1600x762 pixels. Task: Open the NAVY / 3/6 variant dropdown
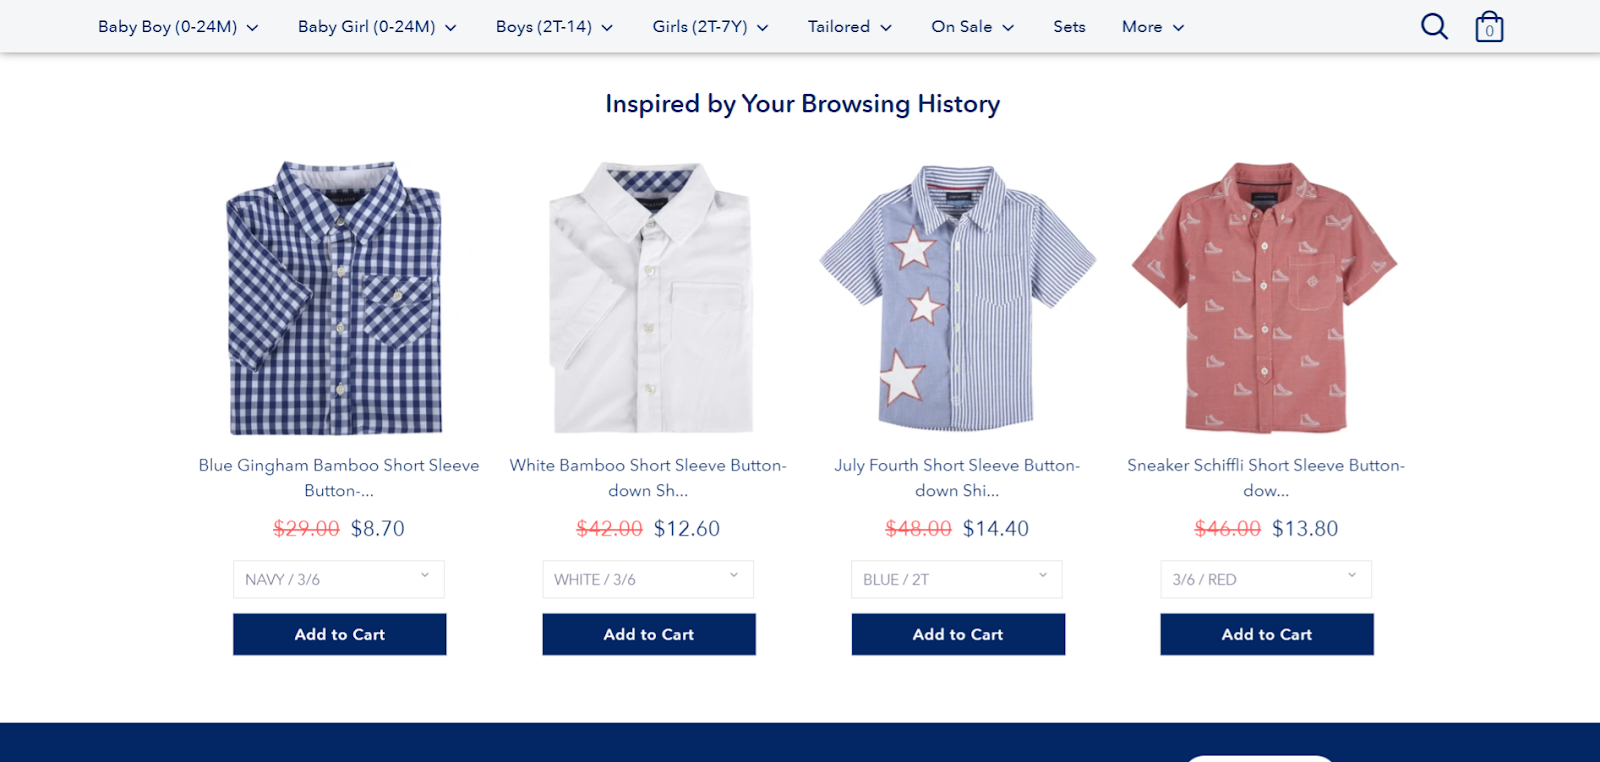pos(338,580)
